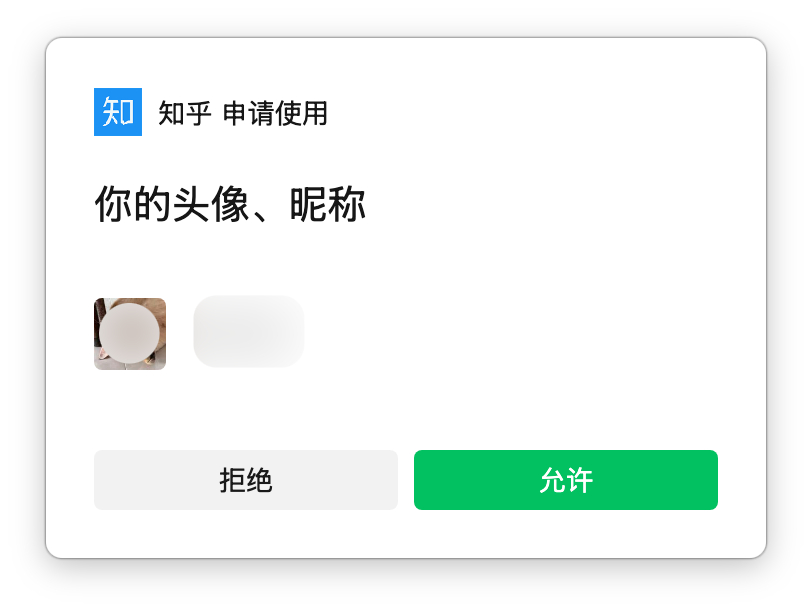This screenshot has height=612, width=812.
Task: Click the blurred nickname field beside avatar
Action: point(249,331)
